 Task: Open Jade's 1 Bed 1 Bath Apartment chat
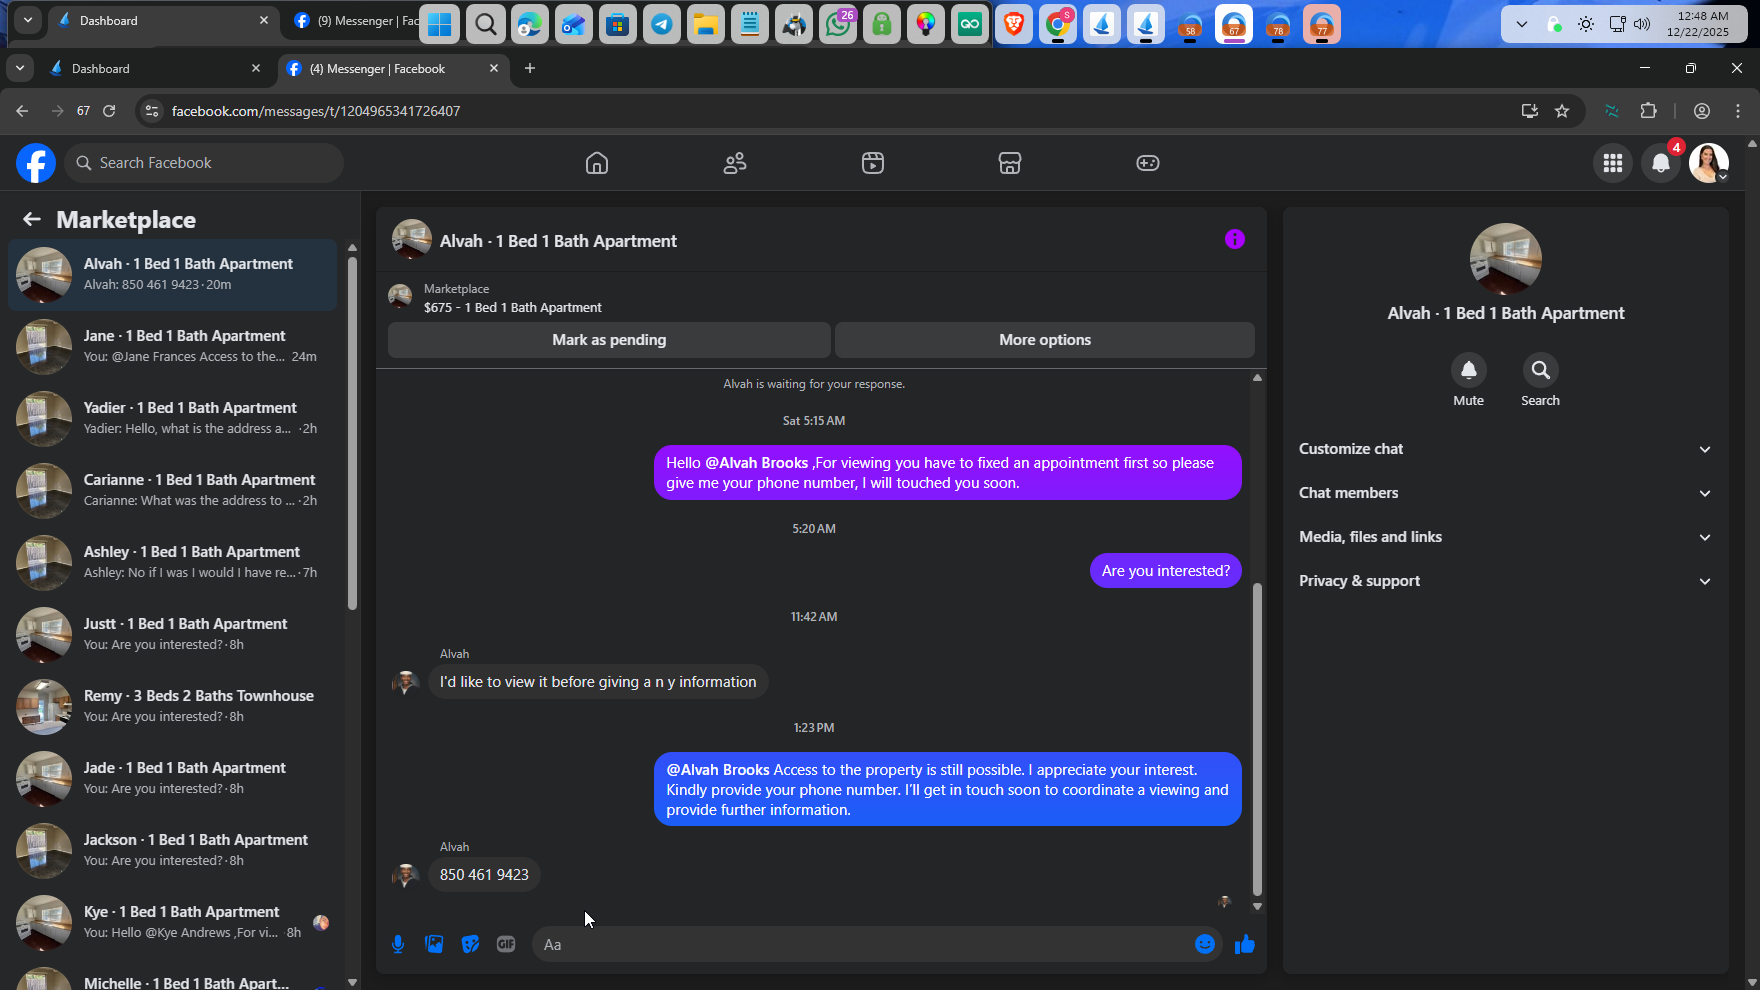(x=172, y=779)
